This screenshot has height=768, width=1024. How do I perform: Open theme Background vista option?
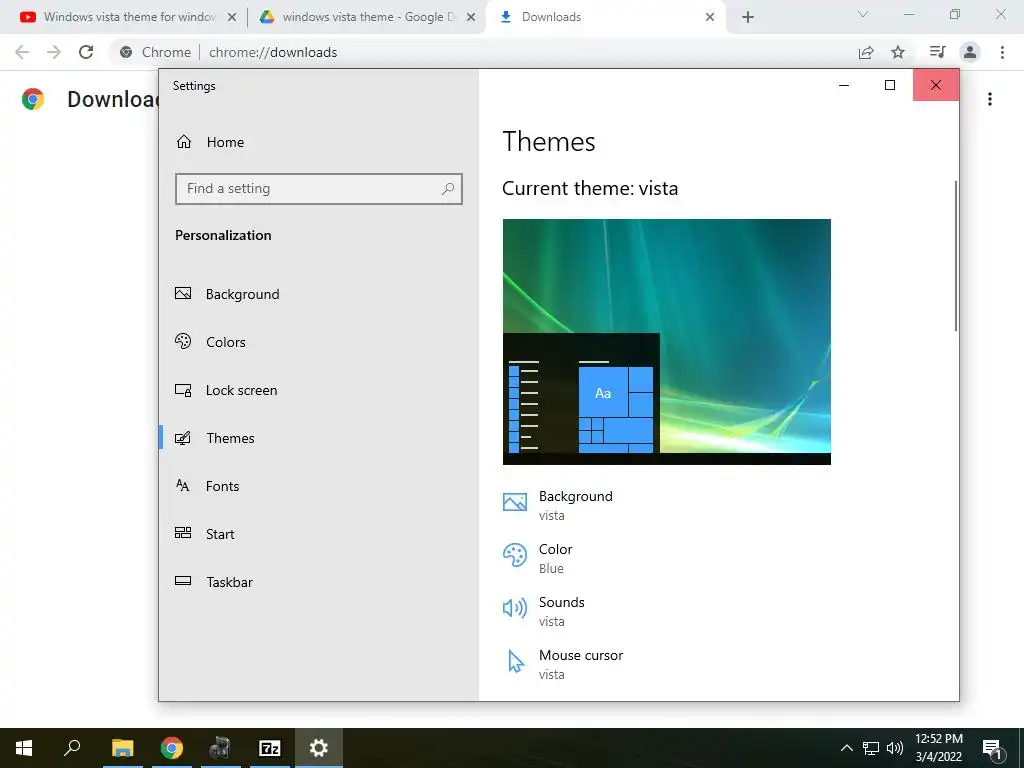pyautogui.click(x=558, y=505)
